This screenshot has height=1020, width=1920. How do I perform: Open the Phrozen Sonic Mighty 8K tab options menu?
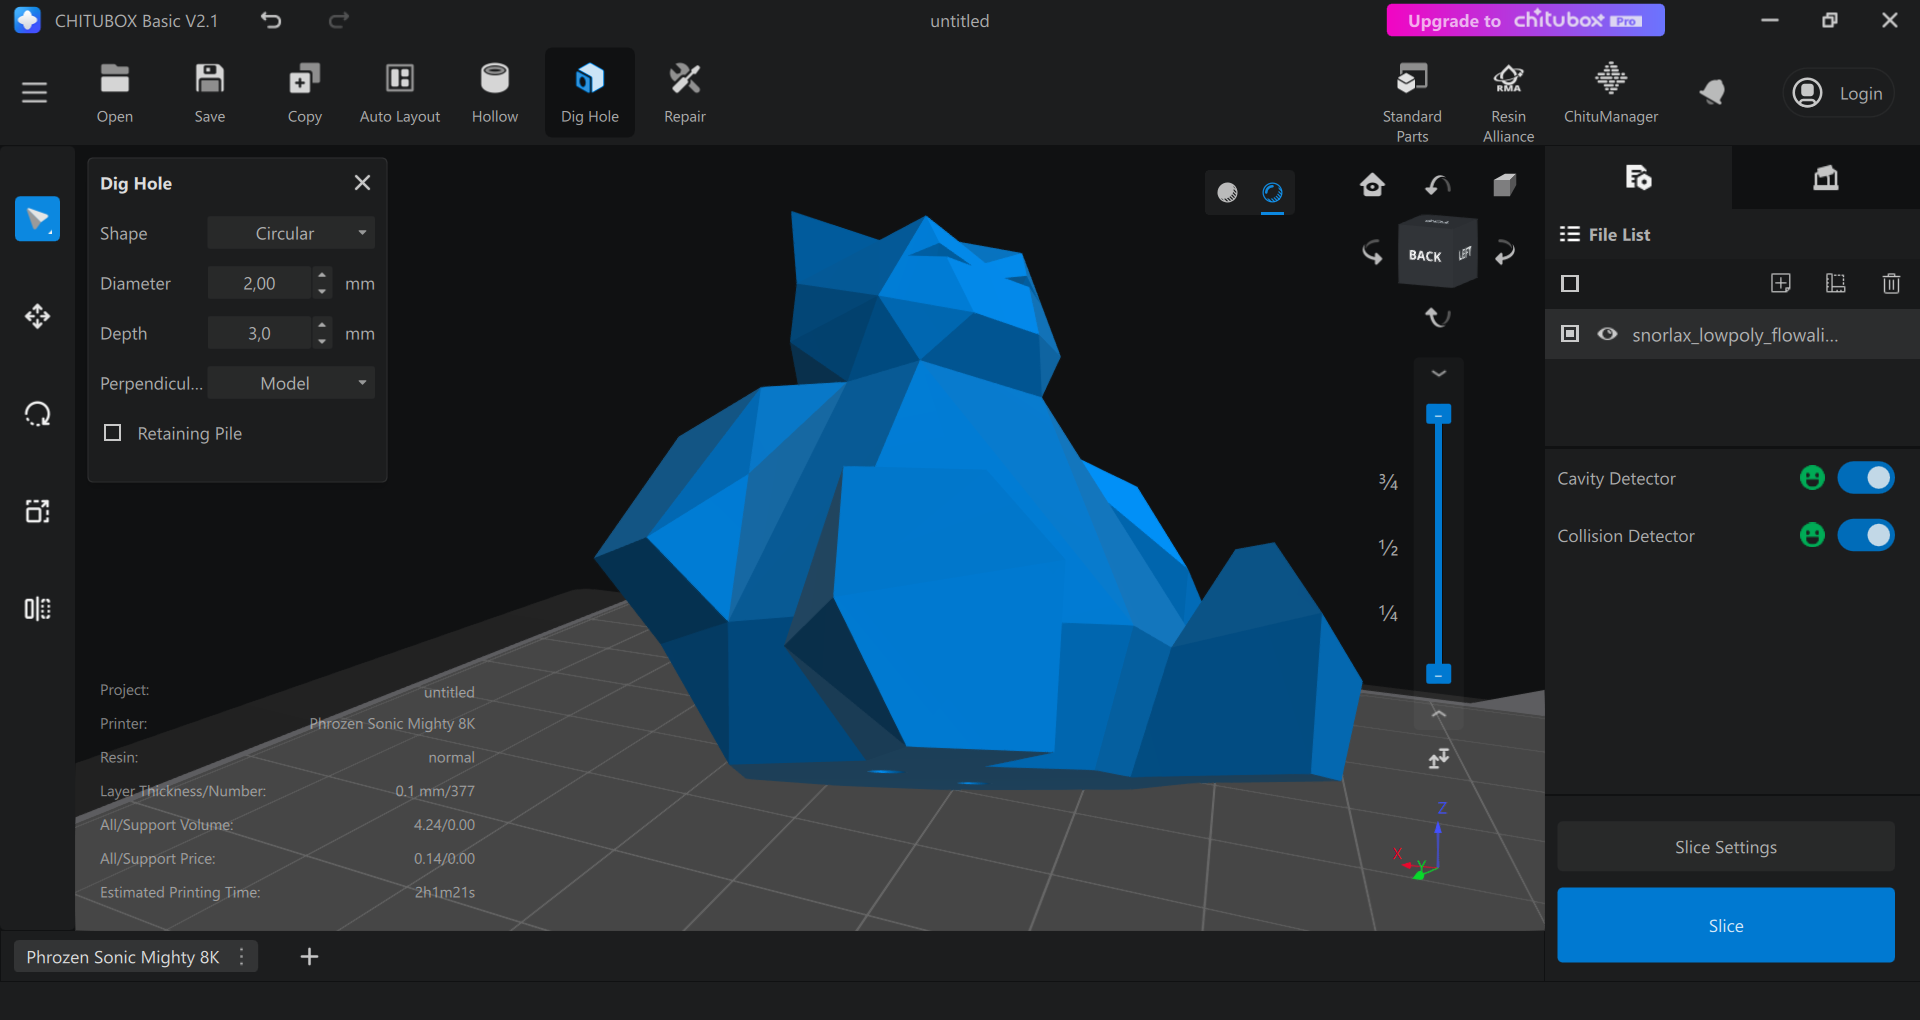[242, 957]
